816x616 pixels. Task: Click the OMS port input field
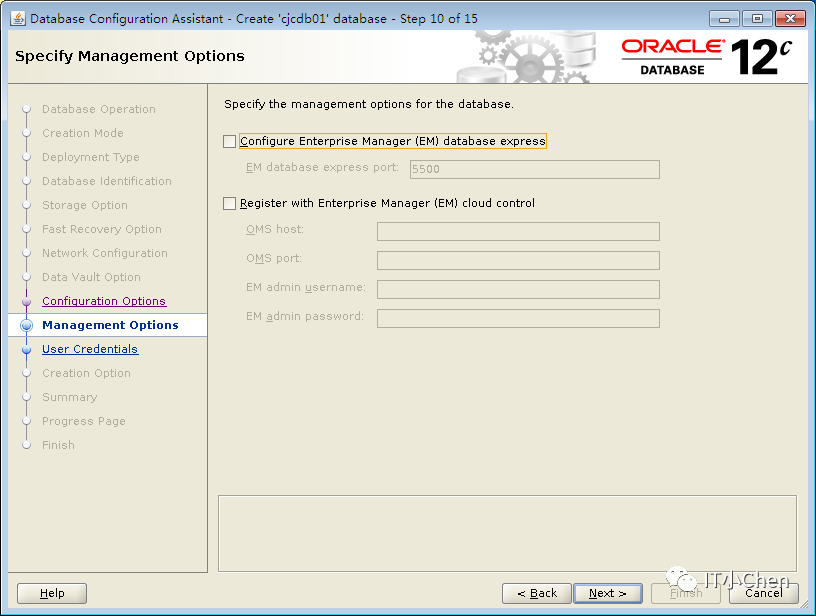[x=518, y=260]
